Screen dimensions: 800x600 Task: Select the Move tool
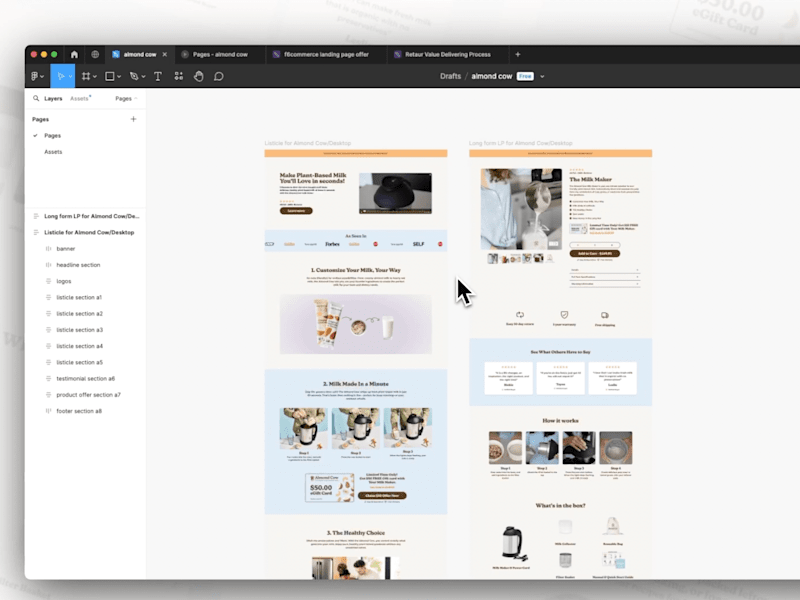(x=60, y=76)
